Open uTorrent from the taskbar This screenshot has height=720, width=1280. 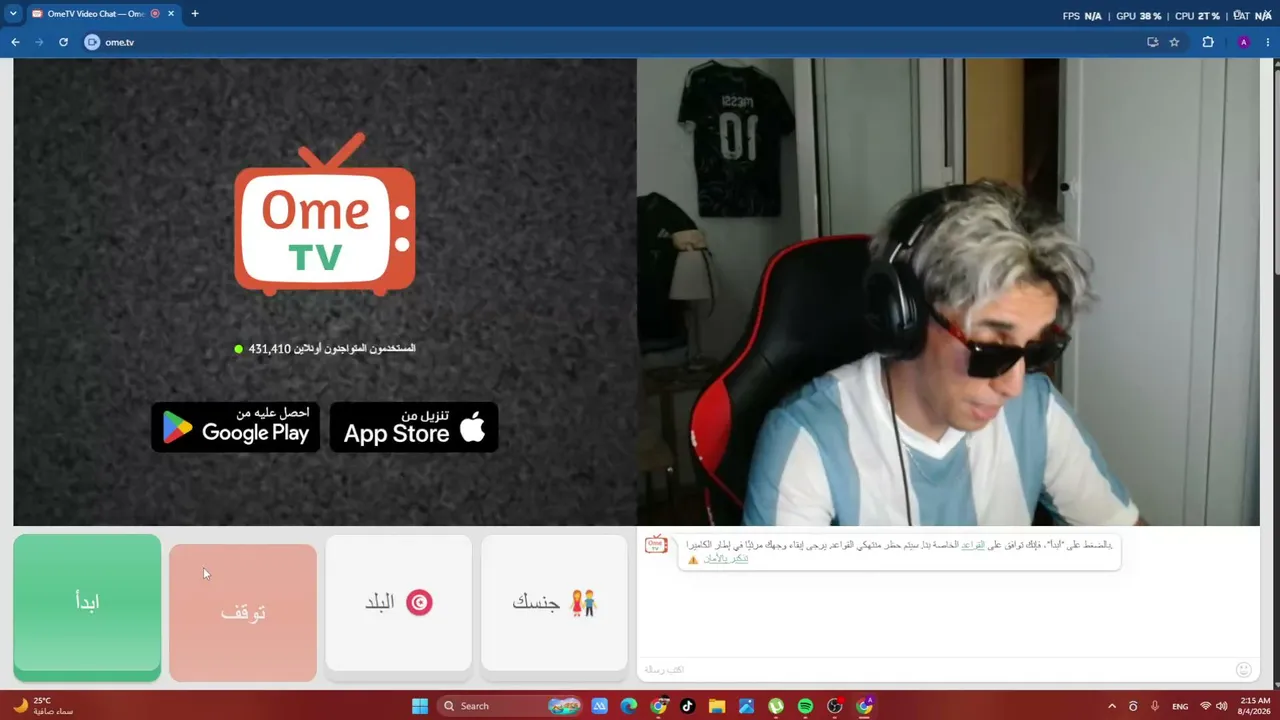[776, 706]
